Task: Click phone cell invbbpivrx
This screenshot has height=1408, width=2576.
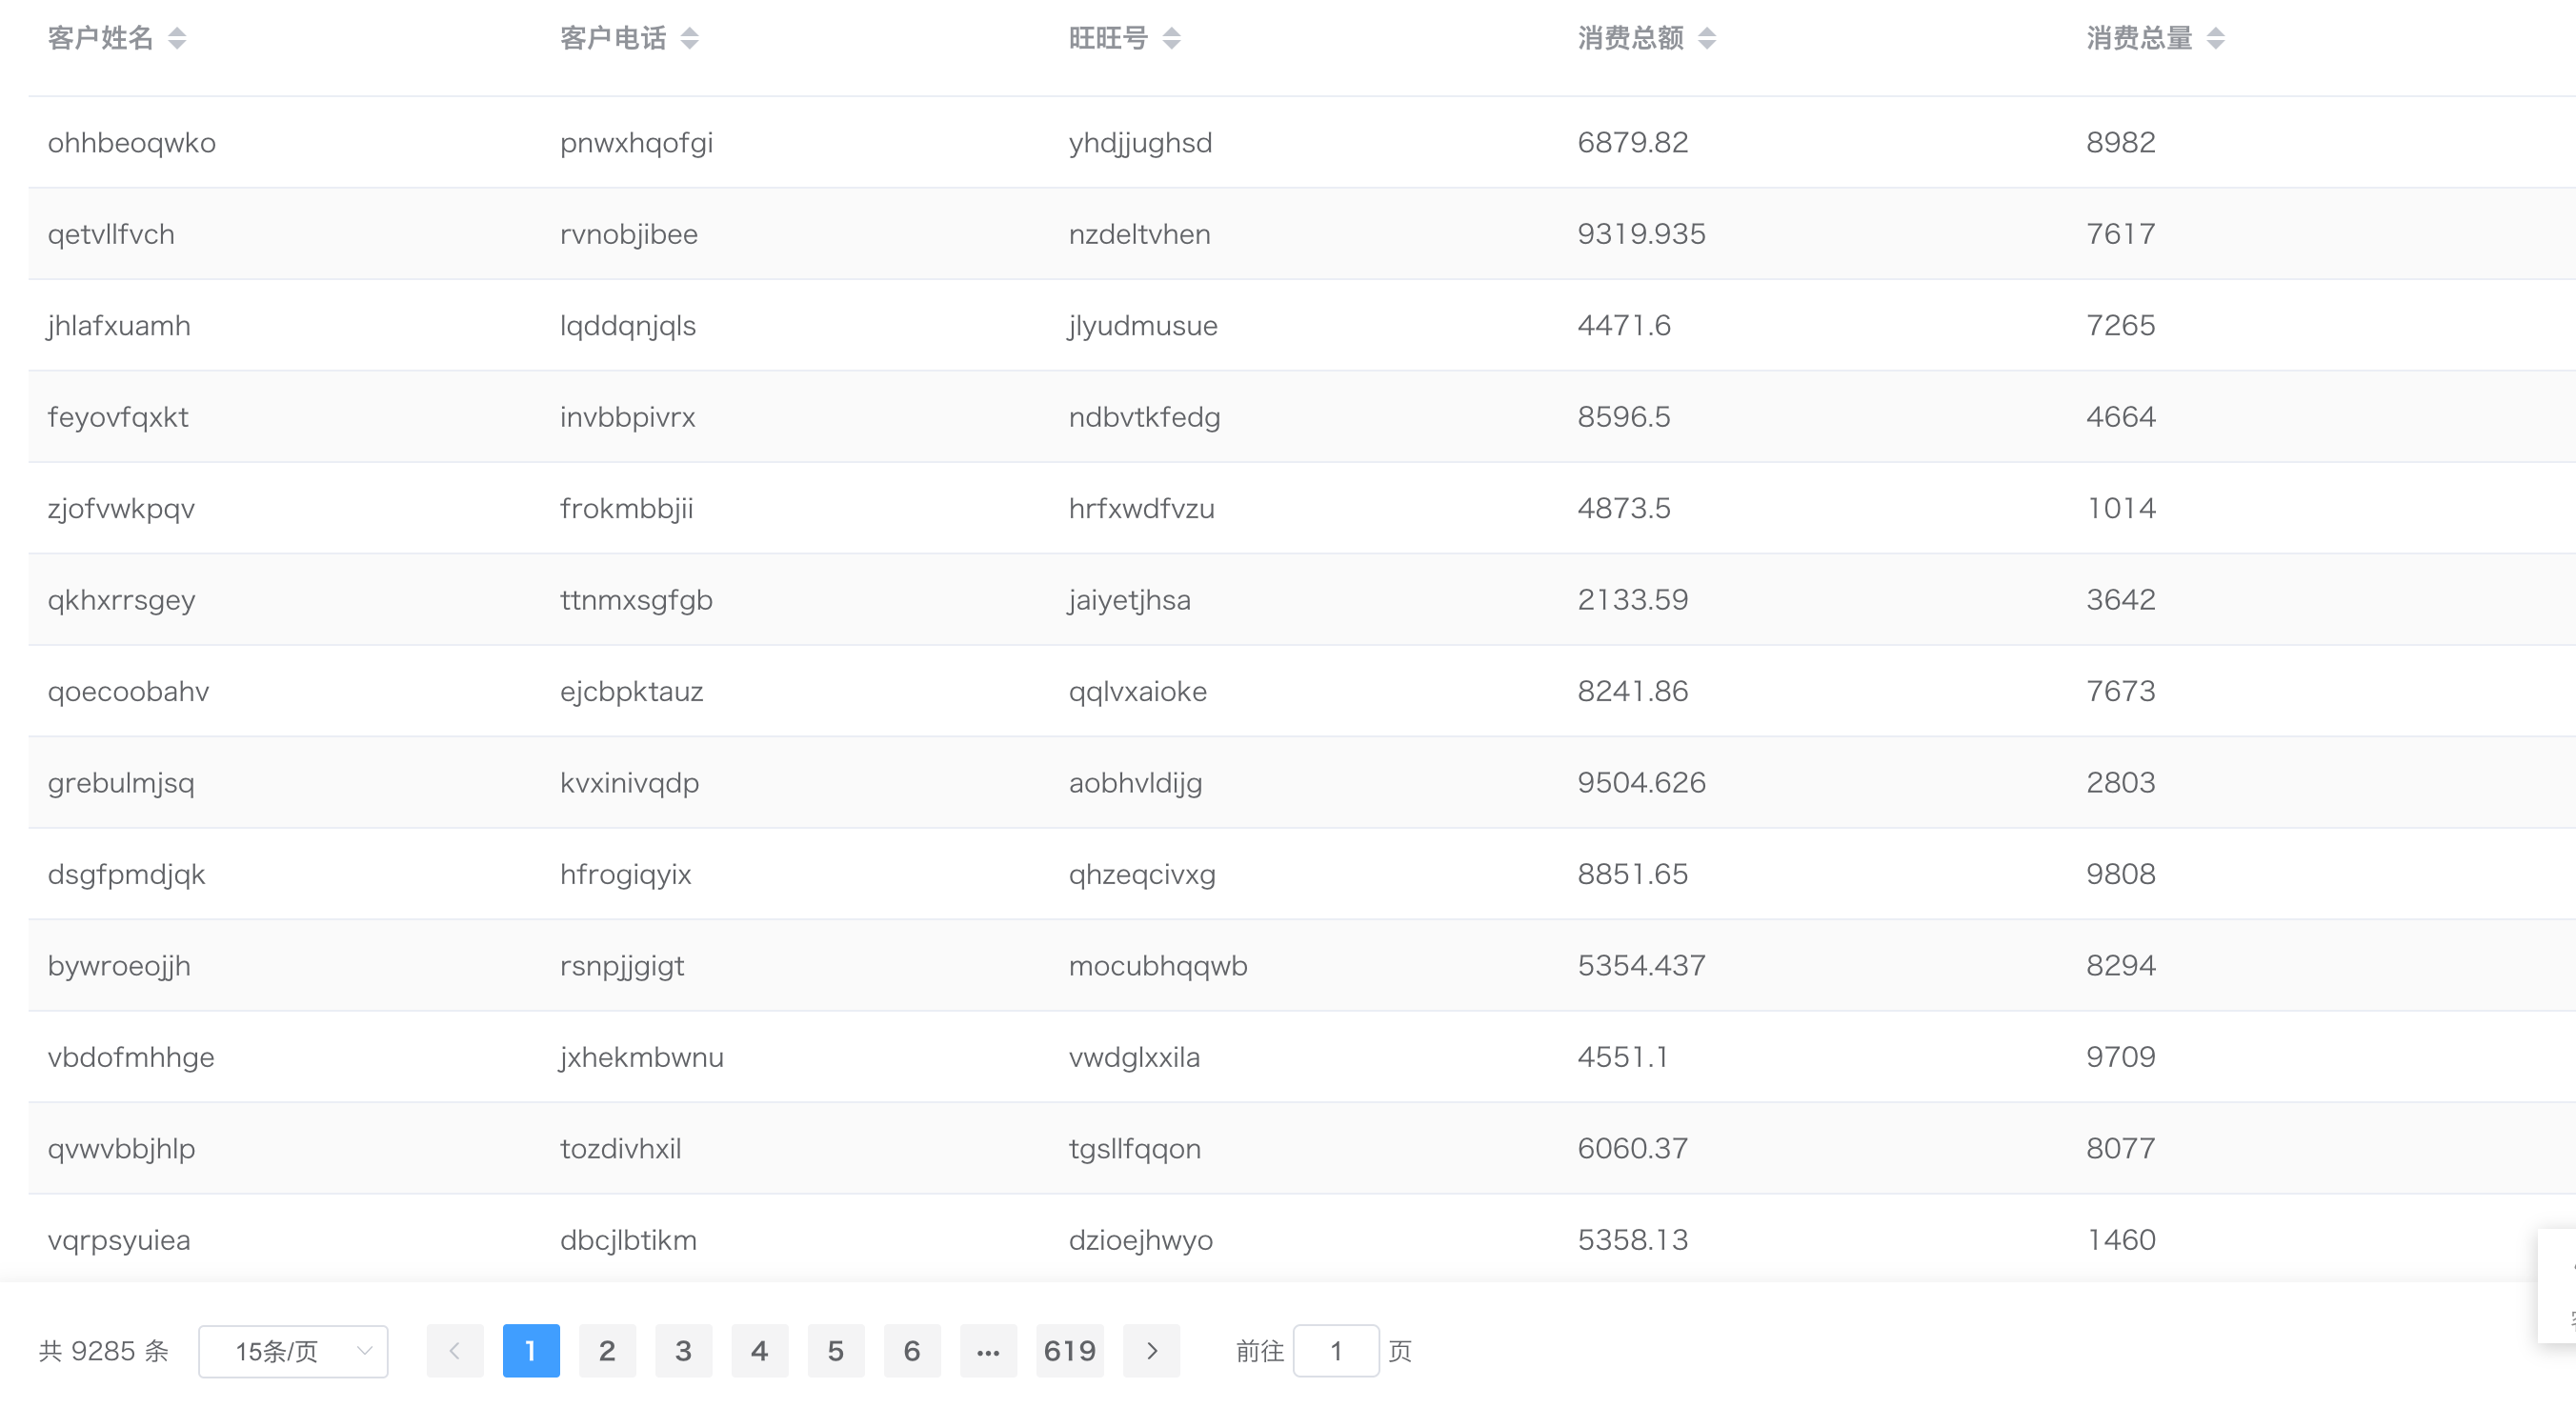Action: tap(628, 417)
